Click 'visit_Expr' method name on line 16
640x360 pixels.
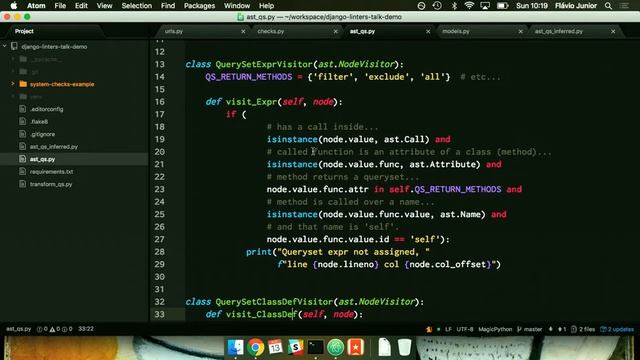[x=251, y=102]
